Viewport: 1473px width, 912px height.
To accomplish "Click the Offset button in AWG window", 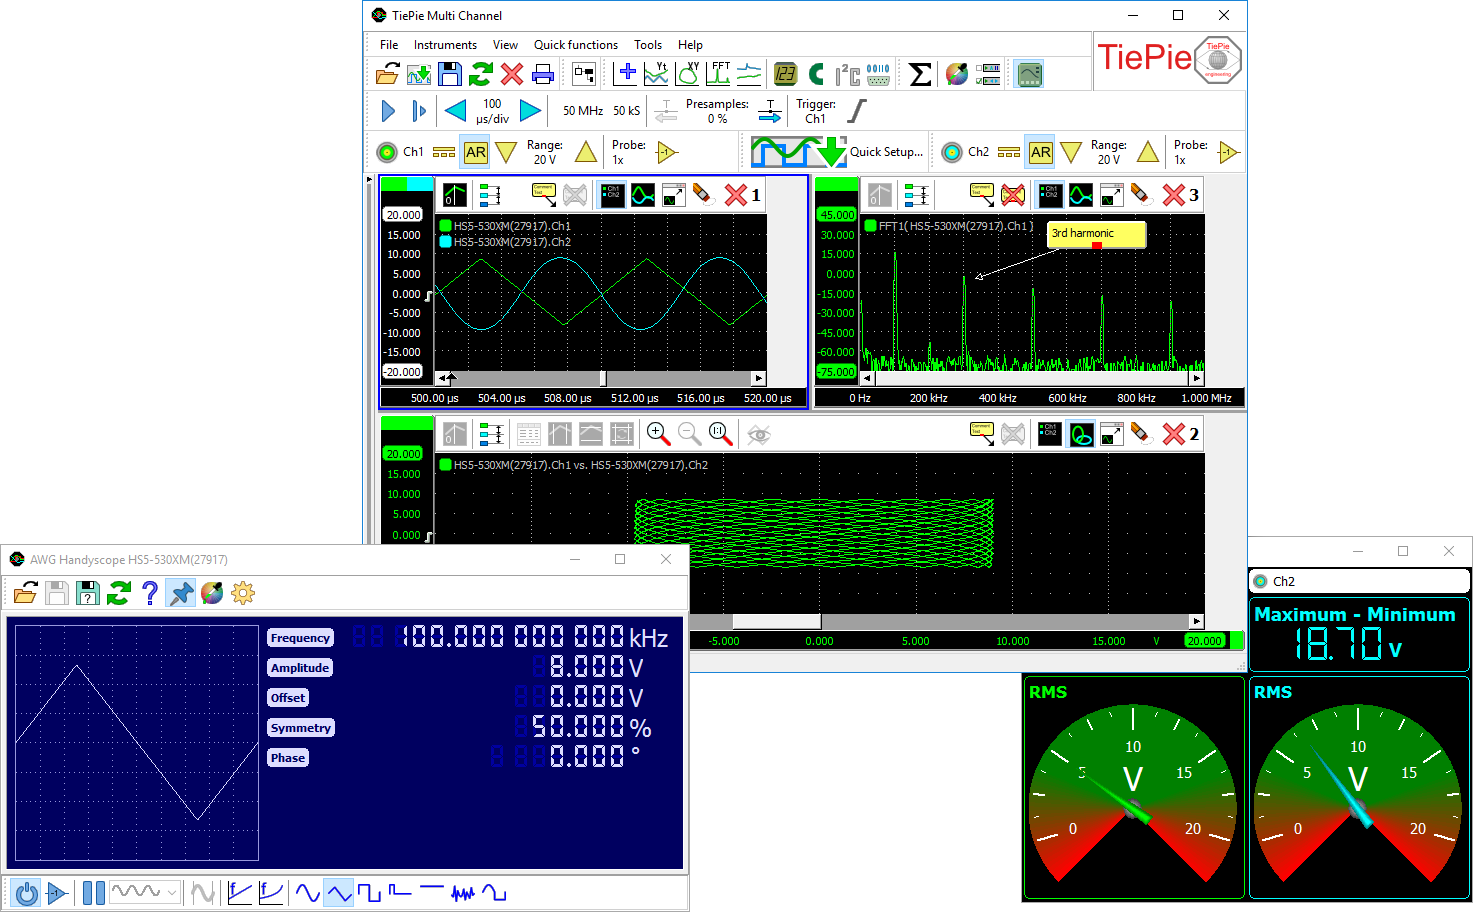I will click(x=288, y=698).
